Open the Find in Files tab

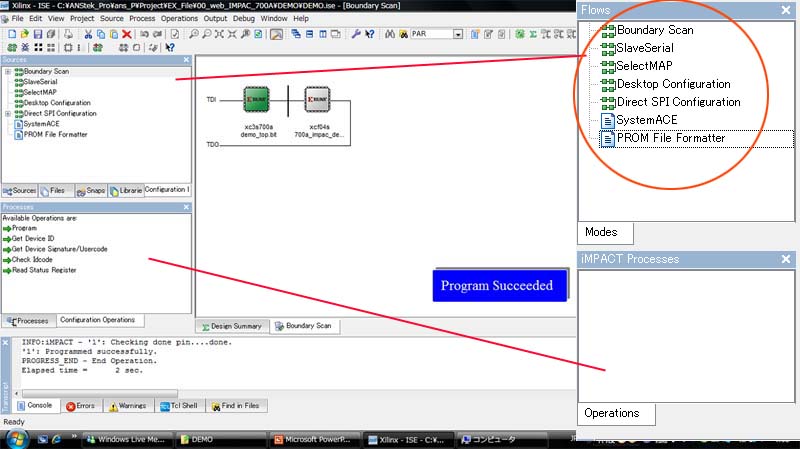[236, 406]
